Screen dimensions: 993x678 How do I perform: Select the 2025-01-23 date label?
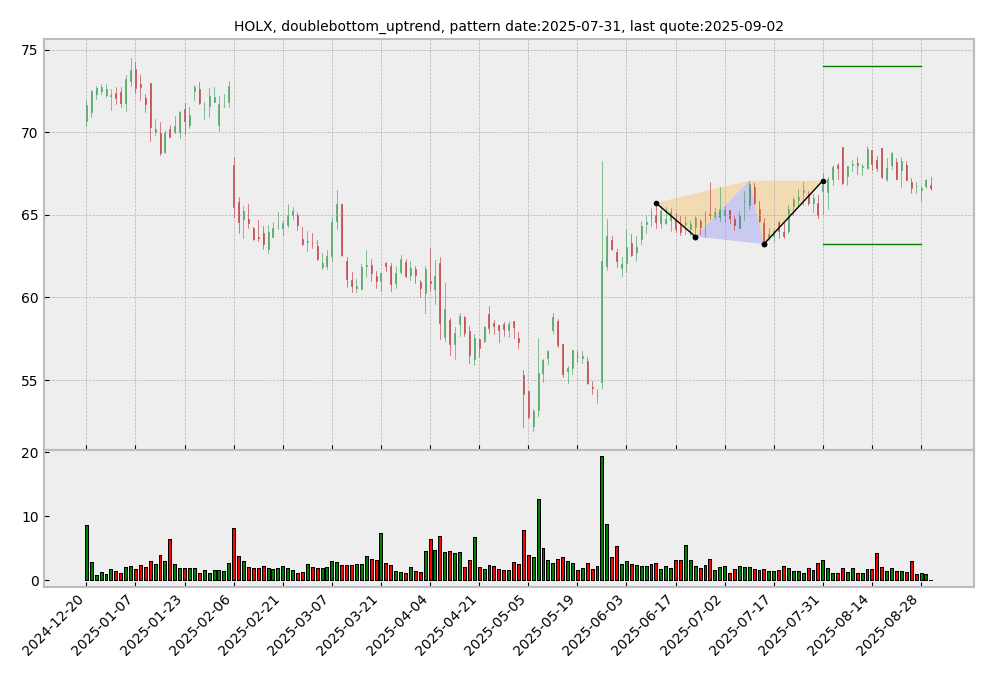pos(153,625)
